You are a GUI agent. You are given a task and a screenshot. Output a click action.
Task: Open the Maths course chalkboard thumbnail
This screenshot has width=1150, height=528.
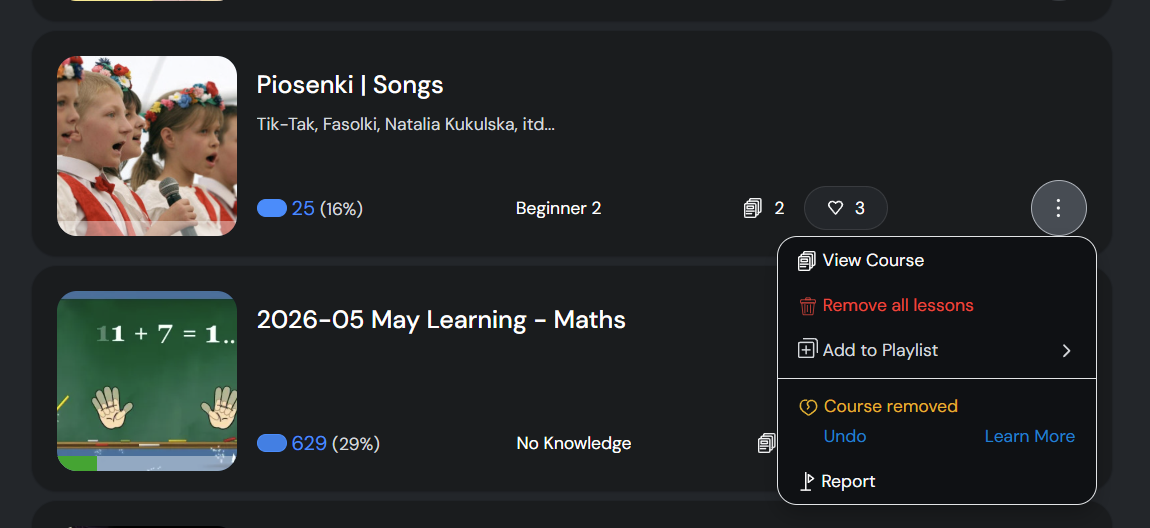(147, 381)
